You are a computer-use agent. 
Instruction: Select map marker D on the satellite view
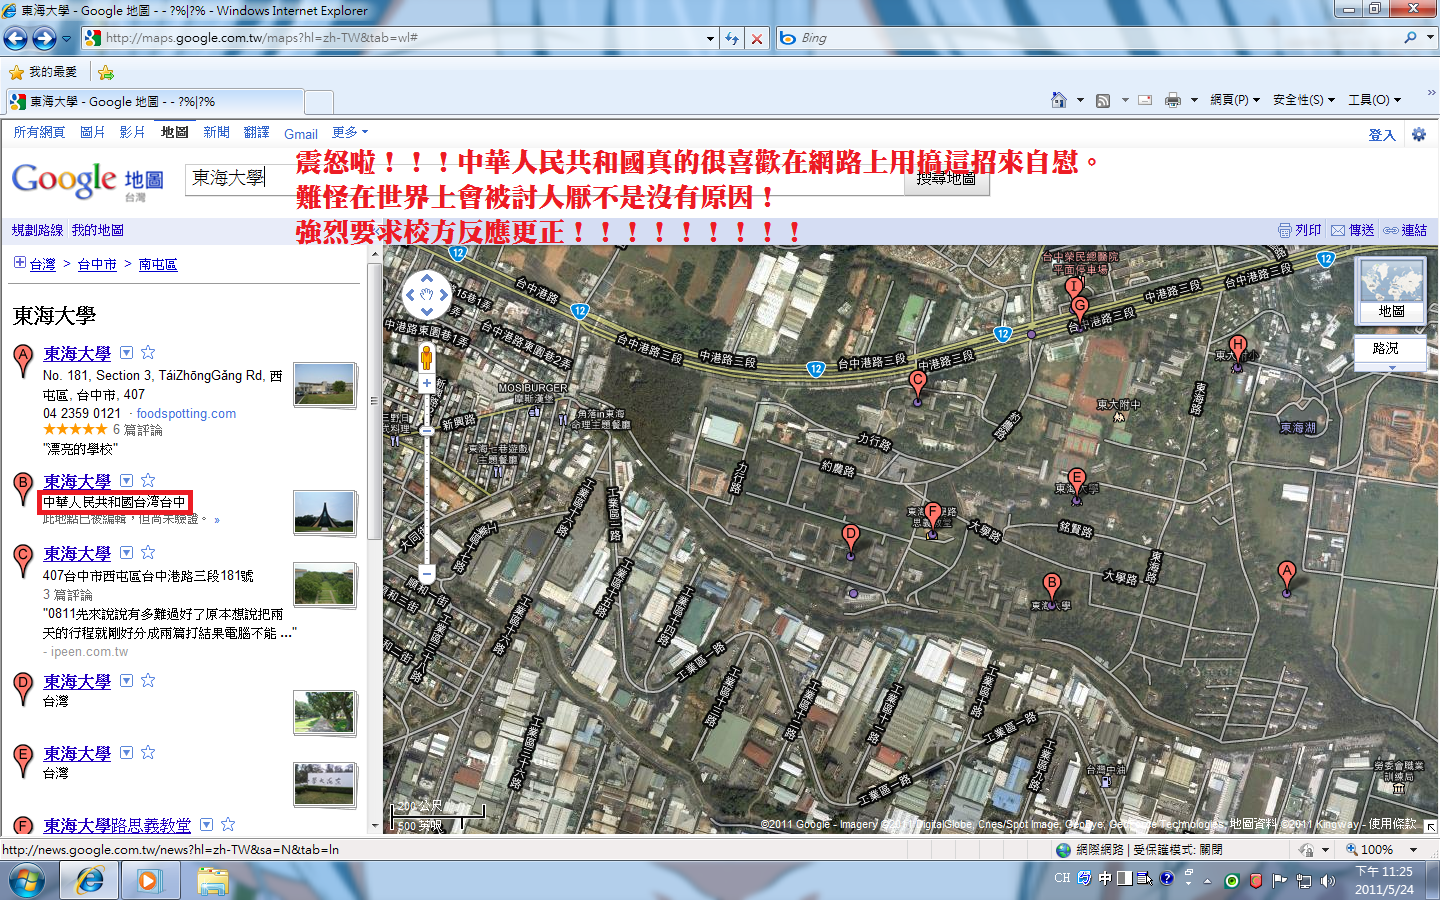pyautogui.click(x=851, y=540)
